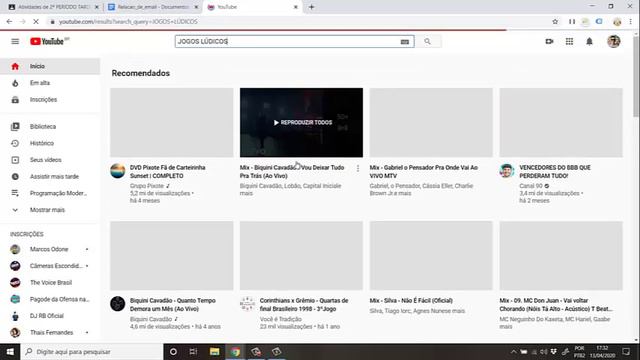
Task: Open Mix - 09. MC Don Juan title
Action: 556,304
